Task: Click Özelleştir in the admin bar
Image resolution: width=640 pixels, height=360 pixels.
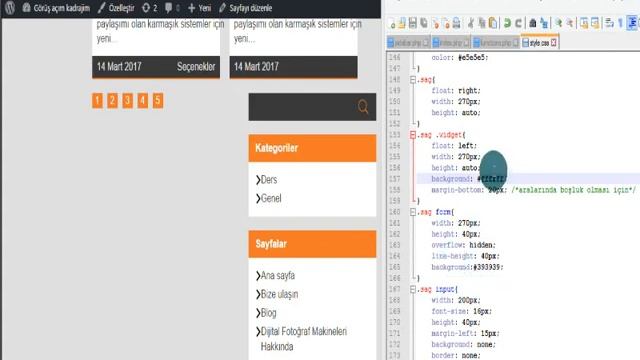Action: (x=116, y=8)
